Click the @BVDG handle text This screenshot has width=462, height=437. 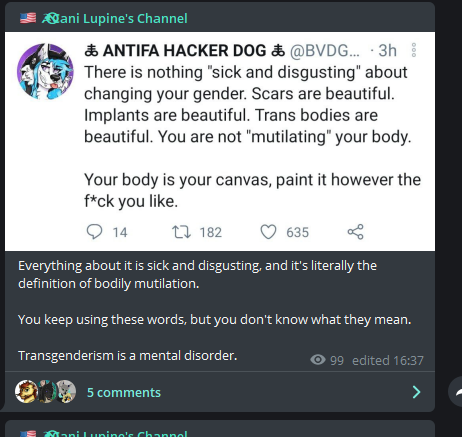(325, 51)
